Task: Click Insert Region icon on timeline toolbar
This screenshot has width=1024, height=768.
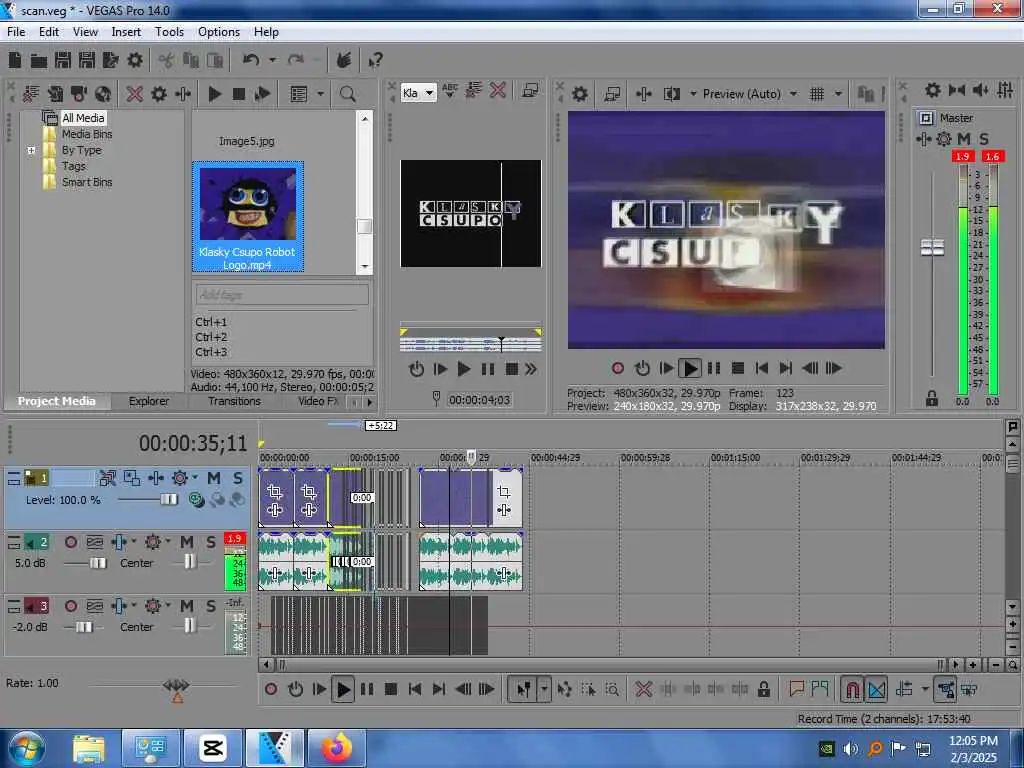Action: point(820,689)
